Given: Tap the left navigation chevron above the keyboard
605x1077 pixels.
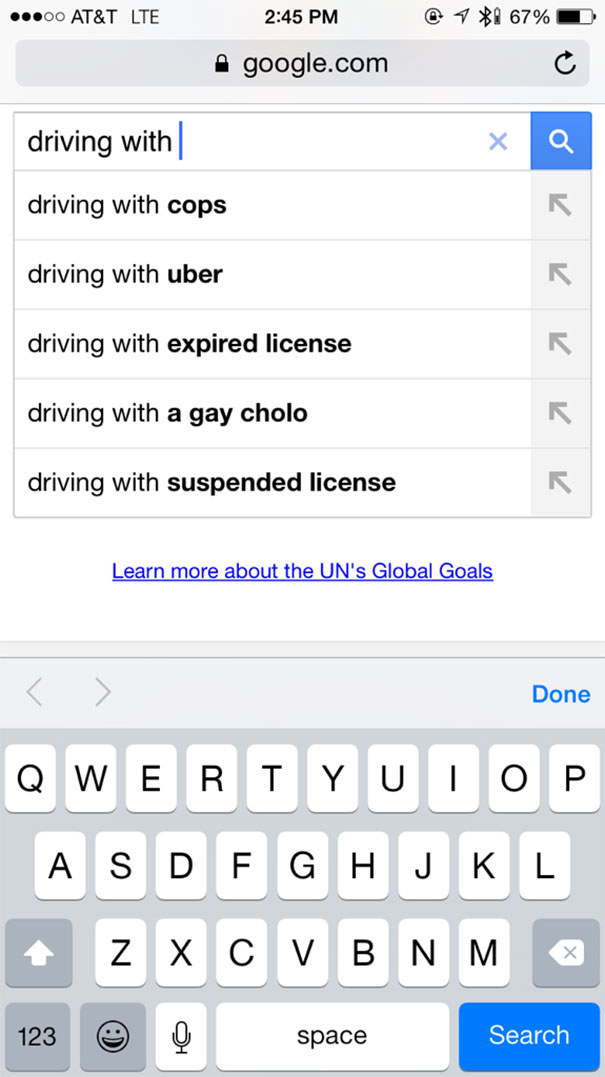Looking at the screenshot, I should [36, 693].
